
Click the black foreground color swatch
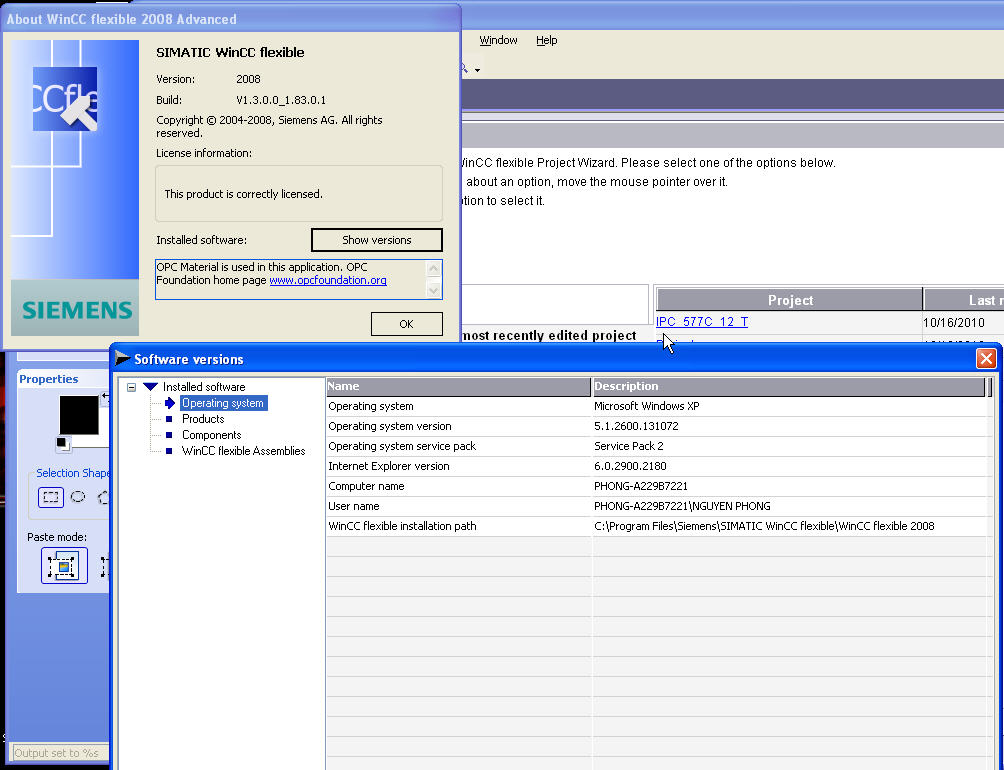pyautogui.click(x=79, y=414)
